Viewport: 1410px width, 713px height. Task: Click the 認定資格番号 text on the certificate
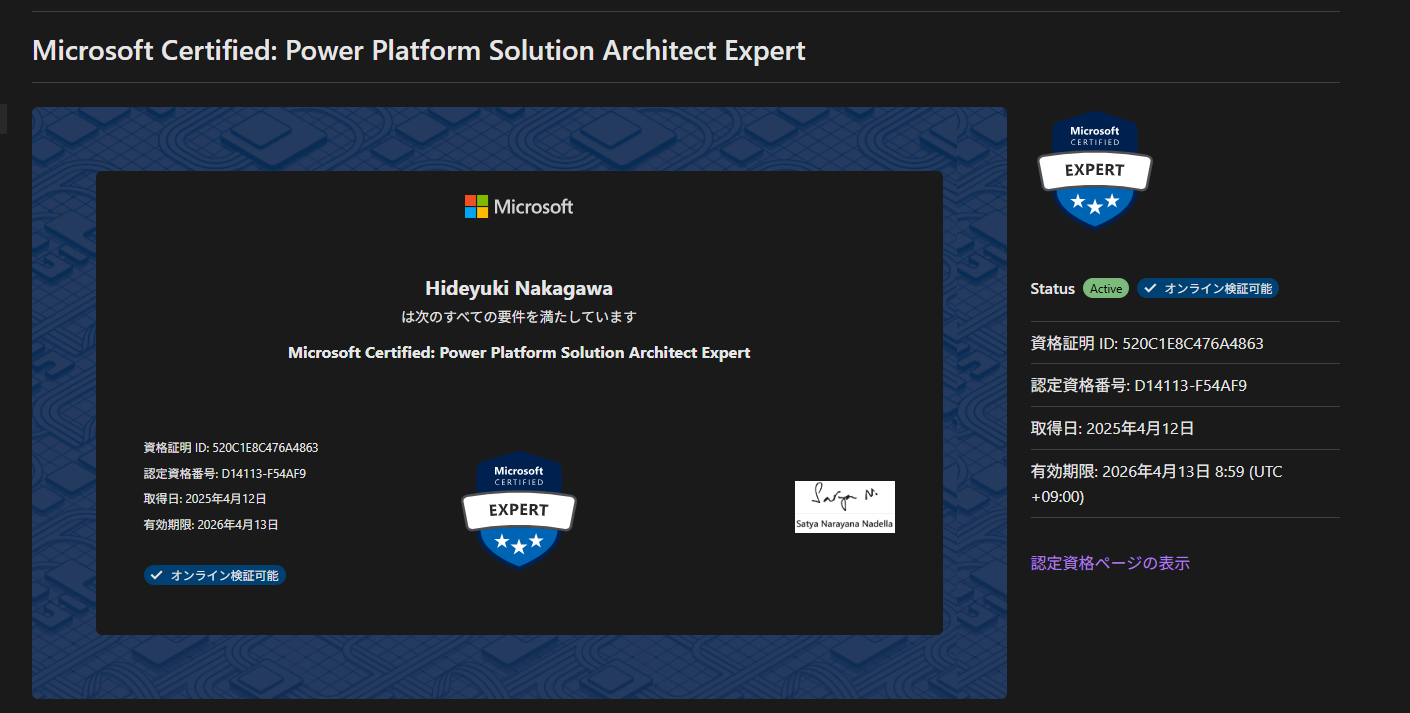(x=225, y=474)
